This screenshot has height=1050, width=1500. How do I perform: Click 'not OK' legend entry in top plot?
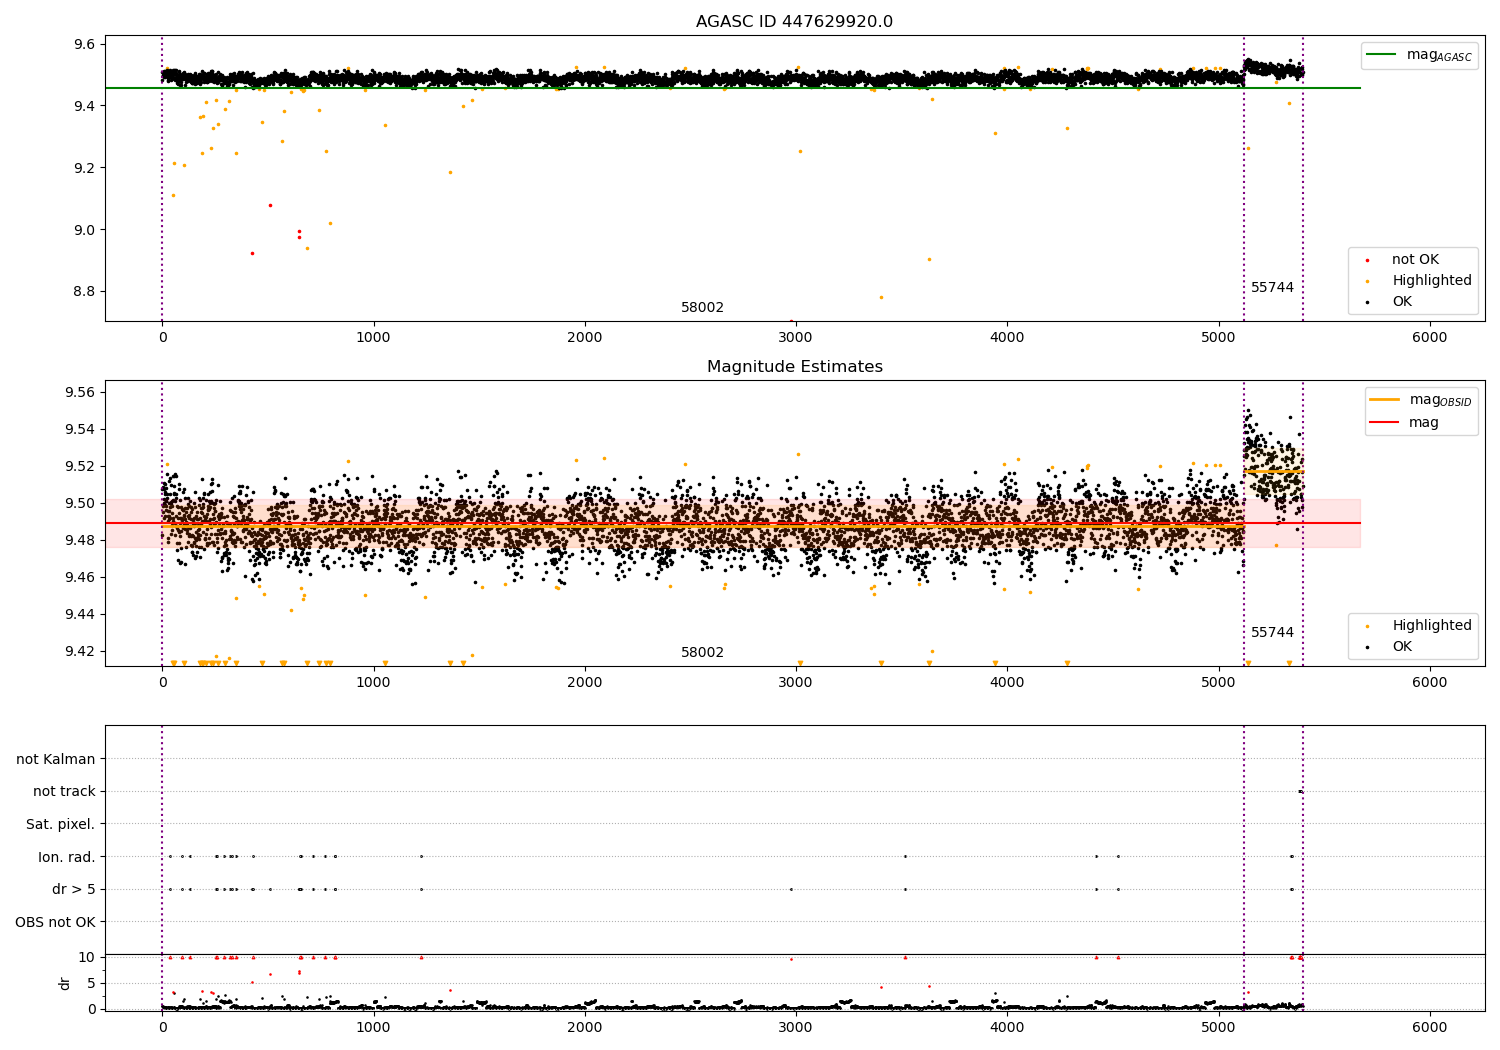point(1415,260)
